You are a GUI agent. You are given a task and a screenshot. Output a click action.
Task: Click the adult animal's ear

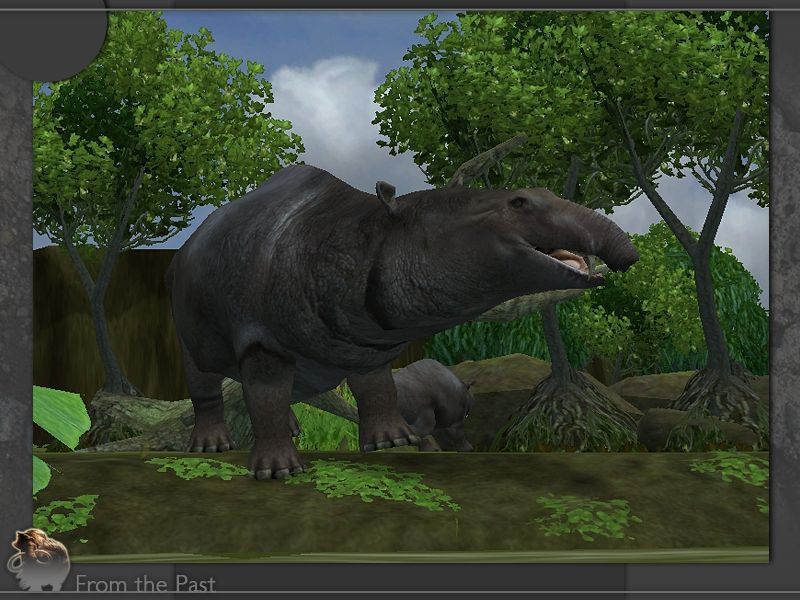[x=386, y=194]
